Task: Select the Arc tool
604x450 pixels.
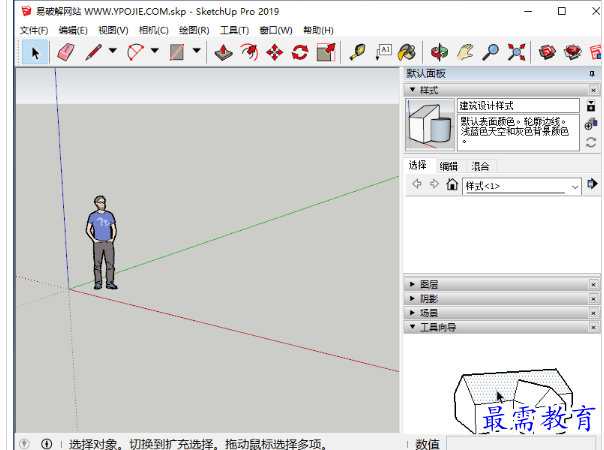Action: tap(135, 52)
